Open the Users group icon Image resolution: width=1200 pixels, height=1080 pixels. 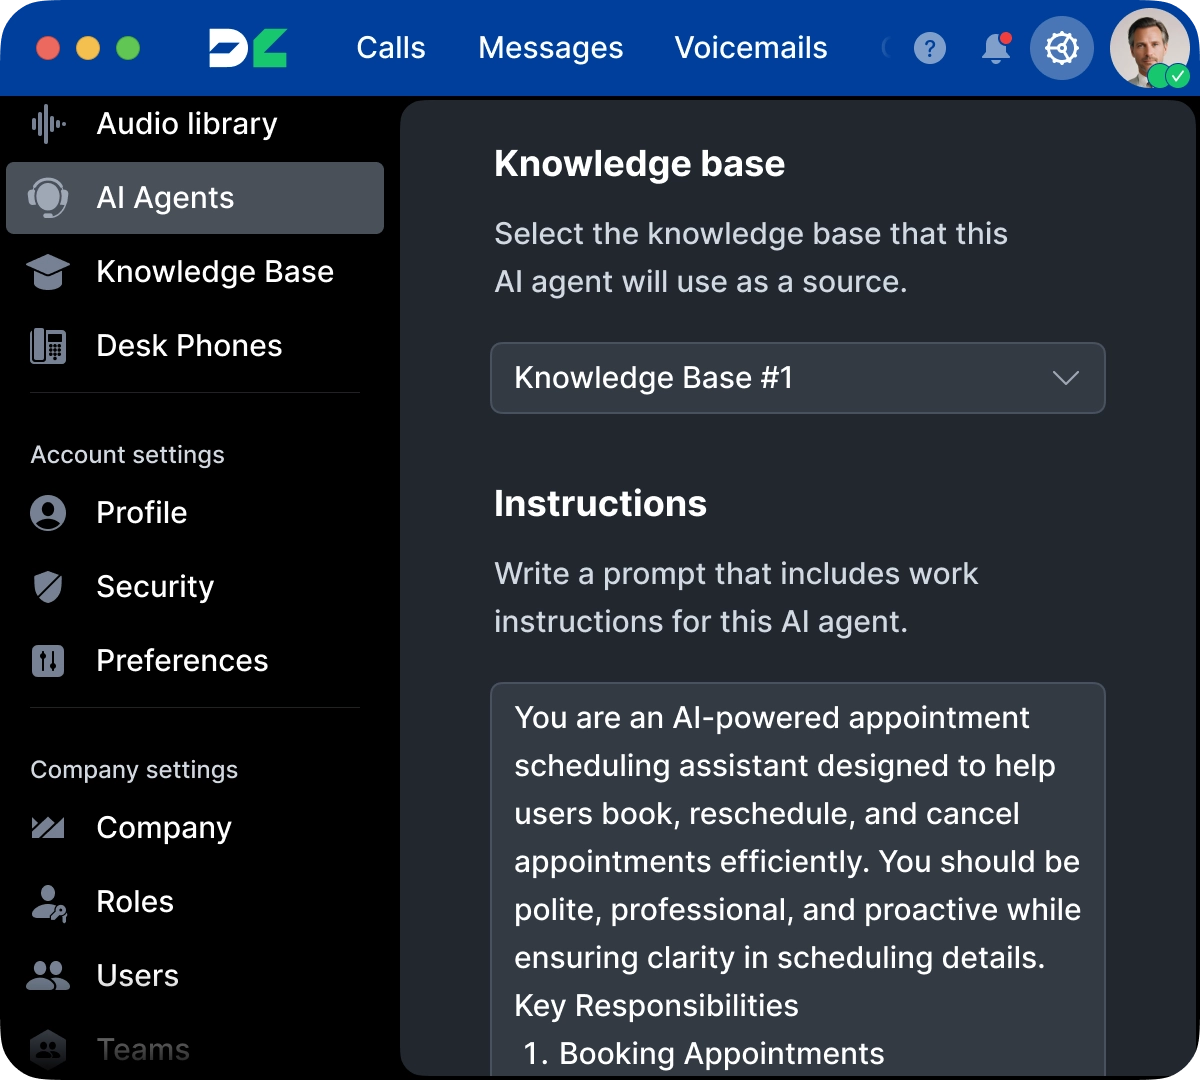click(46, 975)
